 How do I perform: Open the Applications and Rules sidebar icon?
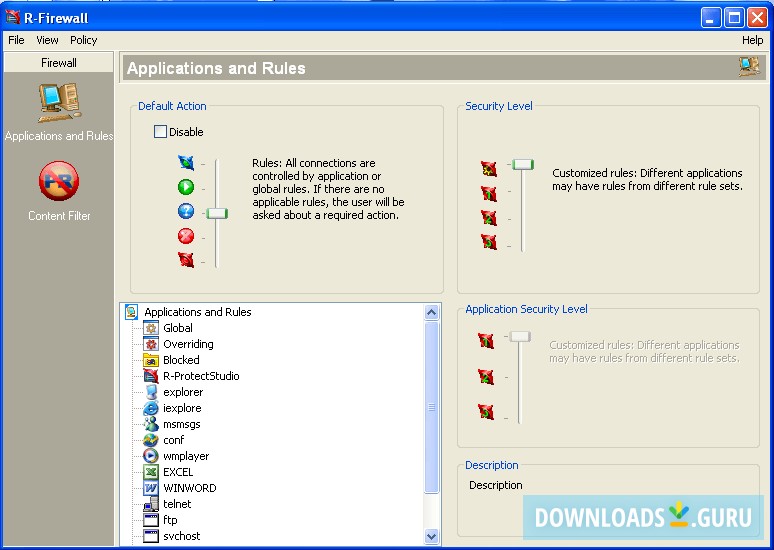(59, 103)
